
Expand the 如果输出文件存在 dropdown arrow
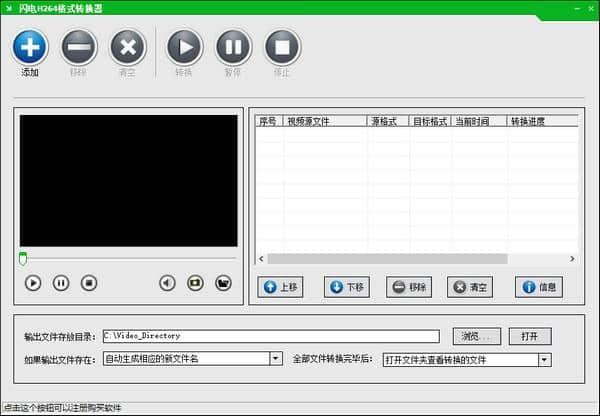[276, 359]
